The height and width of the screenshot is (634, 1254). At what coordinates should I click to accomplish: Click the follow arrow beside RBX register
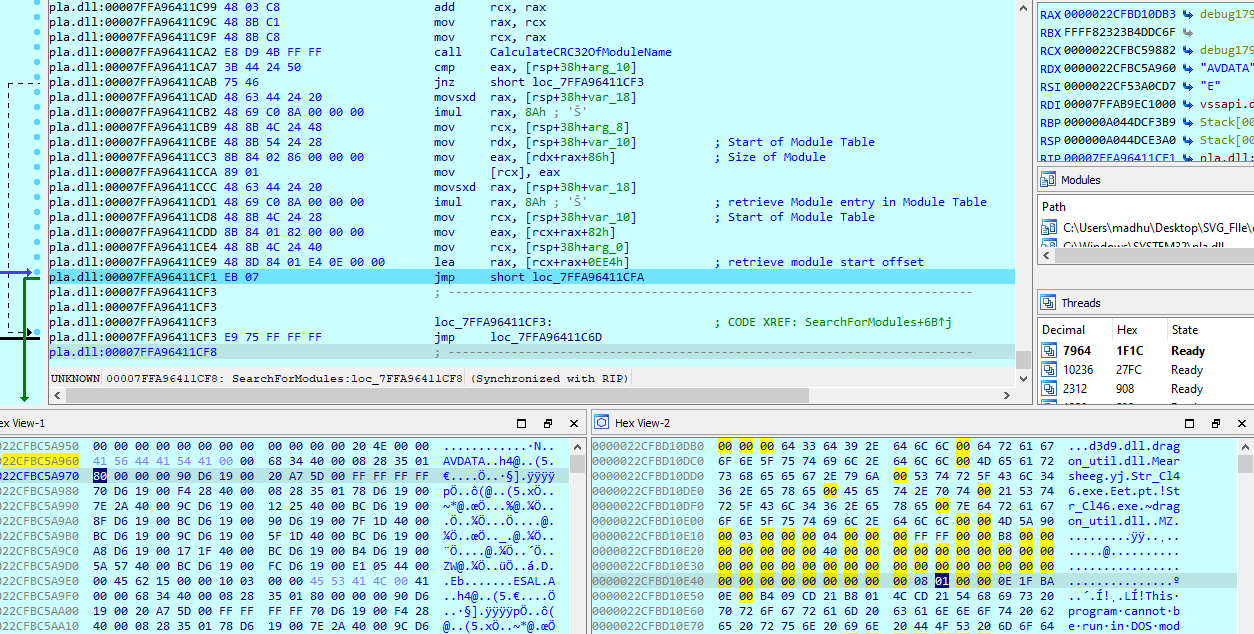[1187, 33]
